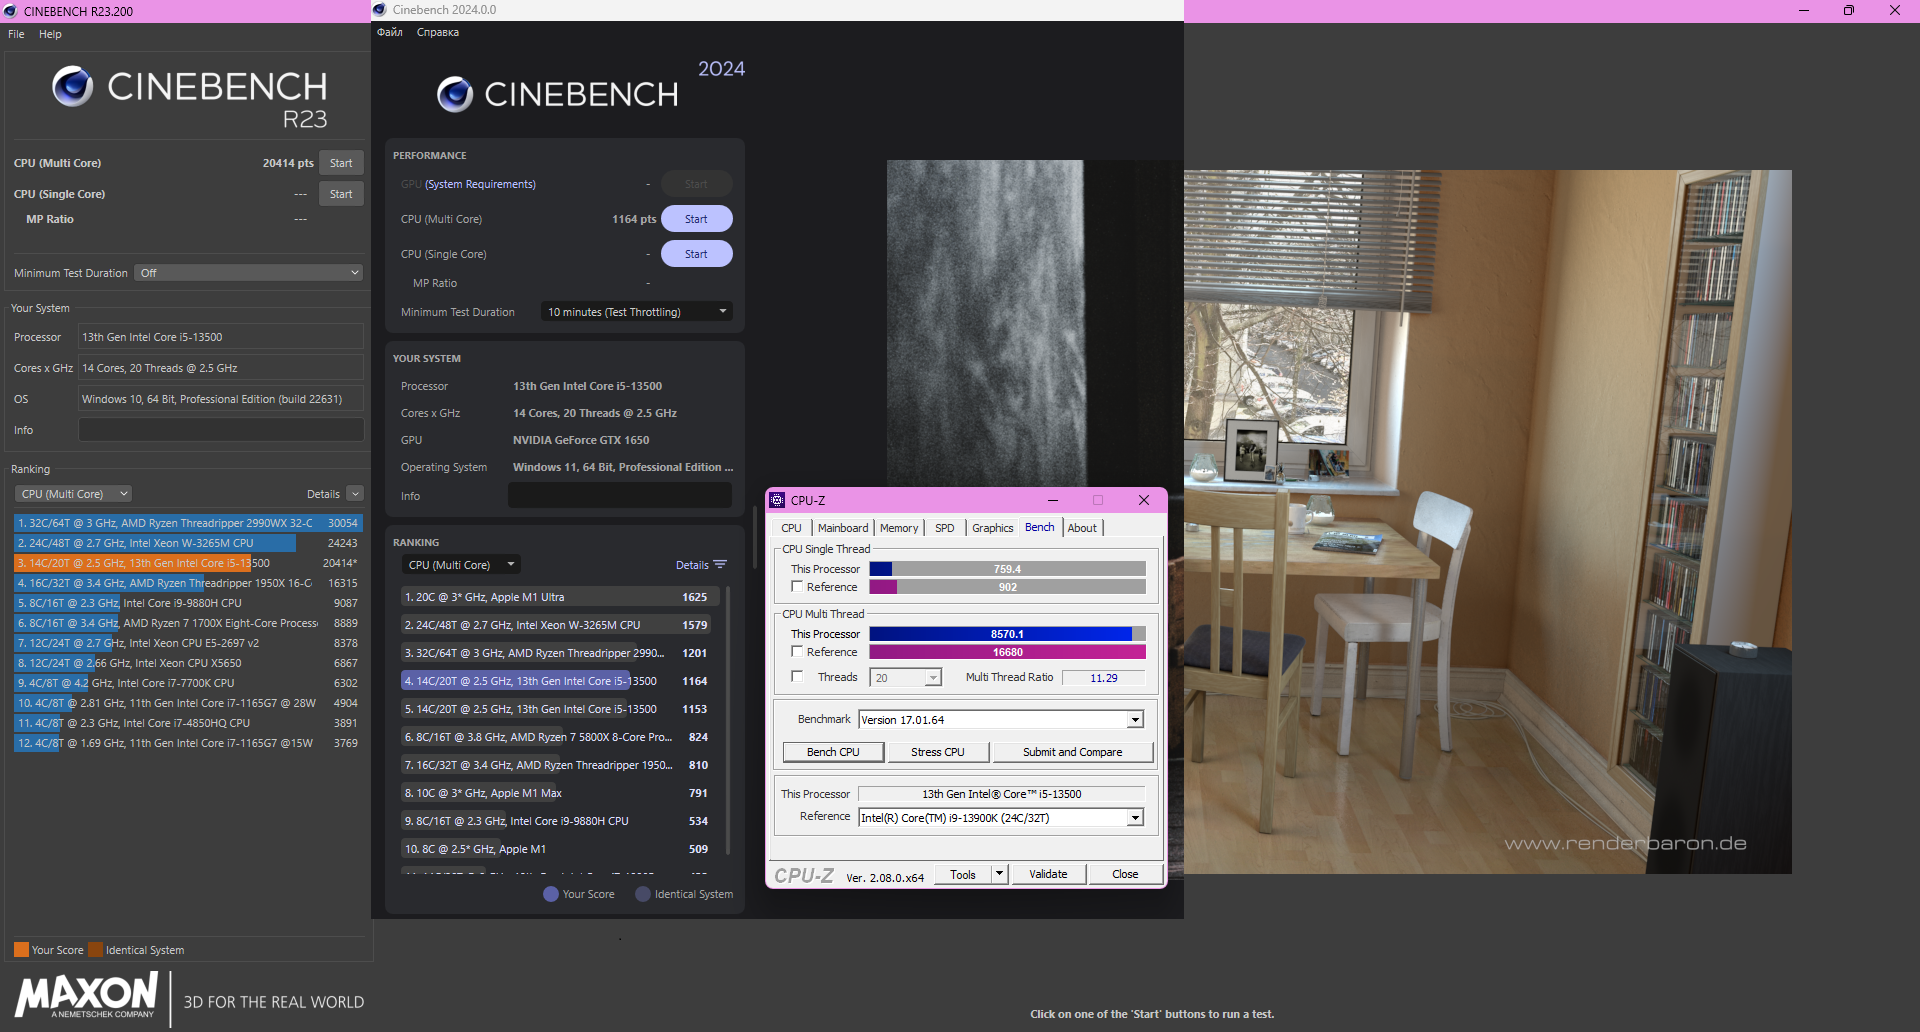Viewport: 1920px width, 1032px height.
Task: Open the 10 minutes (Test Throttling) dropdown
Action: pos(636,312)
